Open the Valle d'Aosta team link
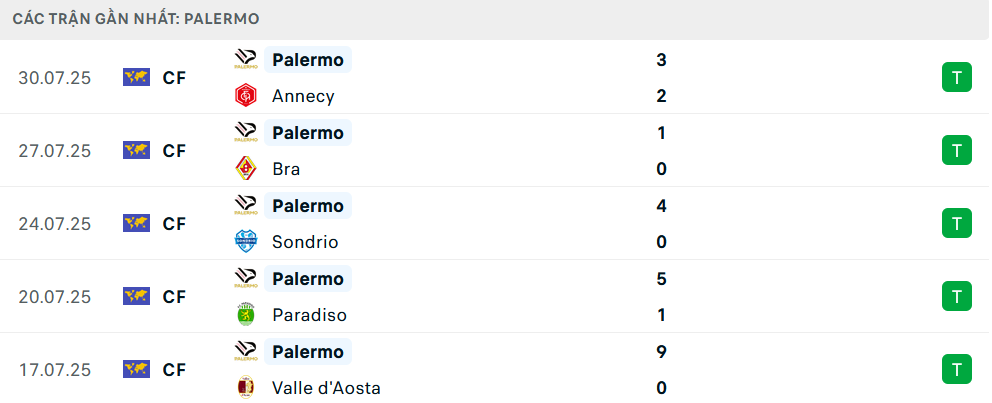The width and height of the screenshot is (992, 403). pos(326,388)
